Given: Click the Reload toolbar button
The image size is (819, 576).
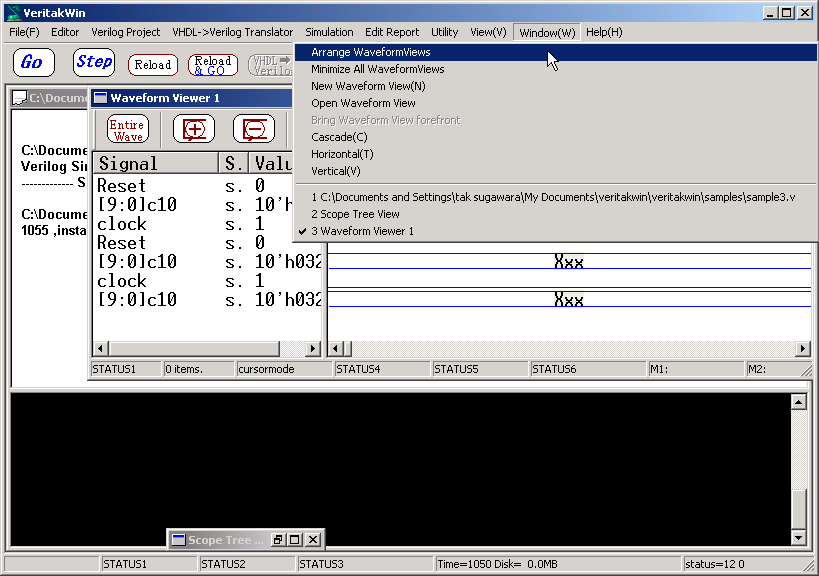Looking at the screenshot, I should pyautogui.click(x=153, y=65).
